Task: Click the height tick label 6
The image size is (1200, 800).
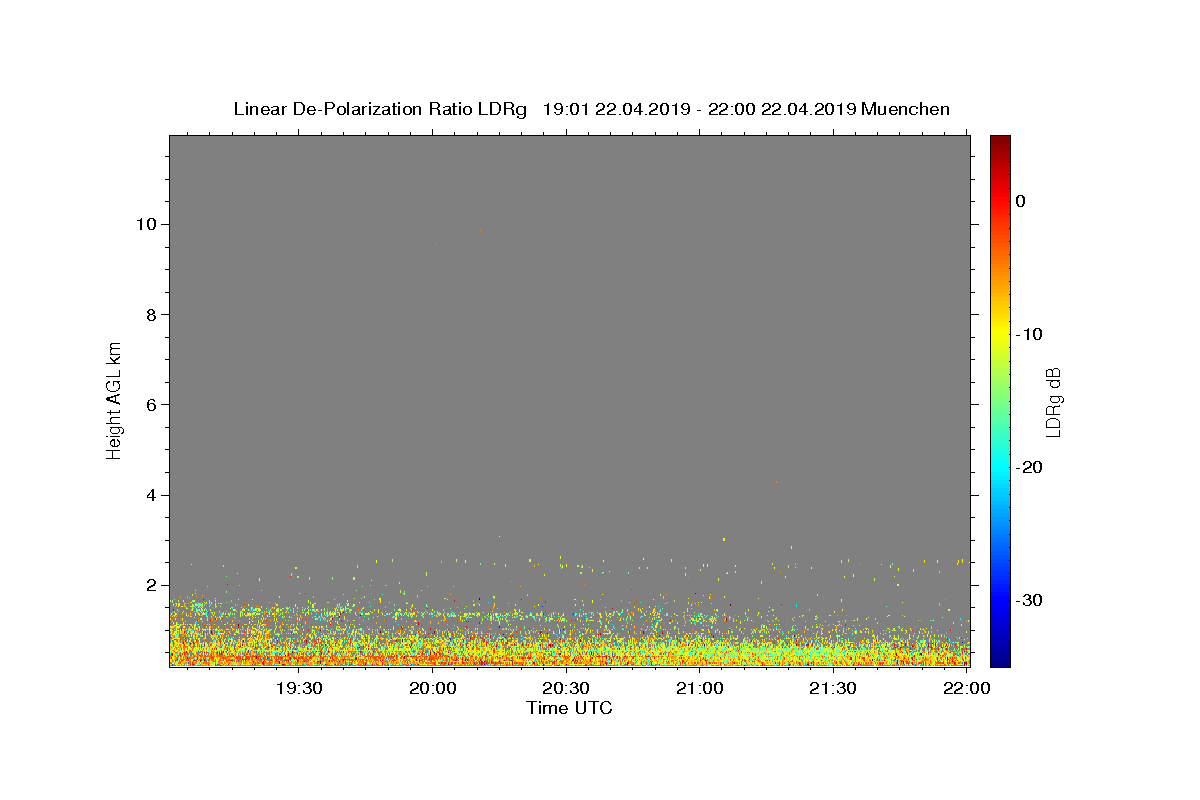Action: point(152,405)
